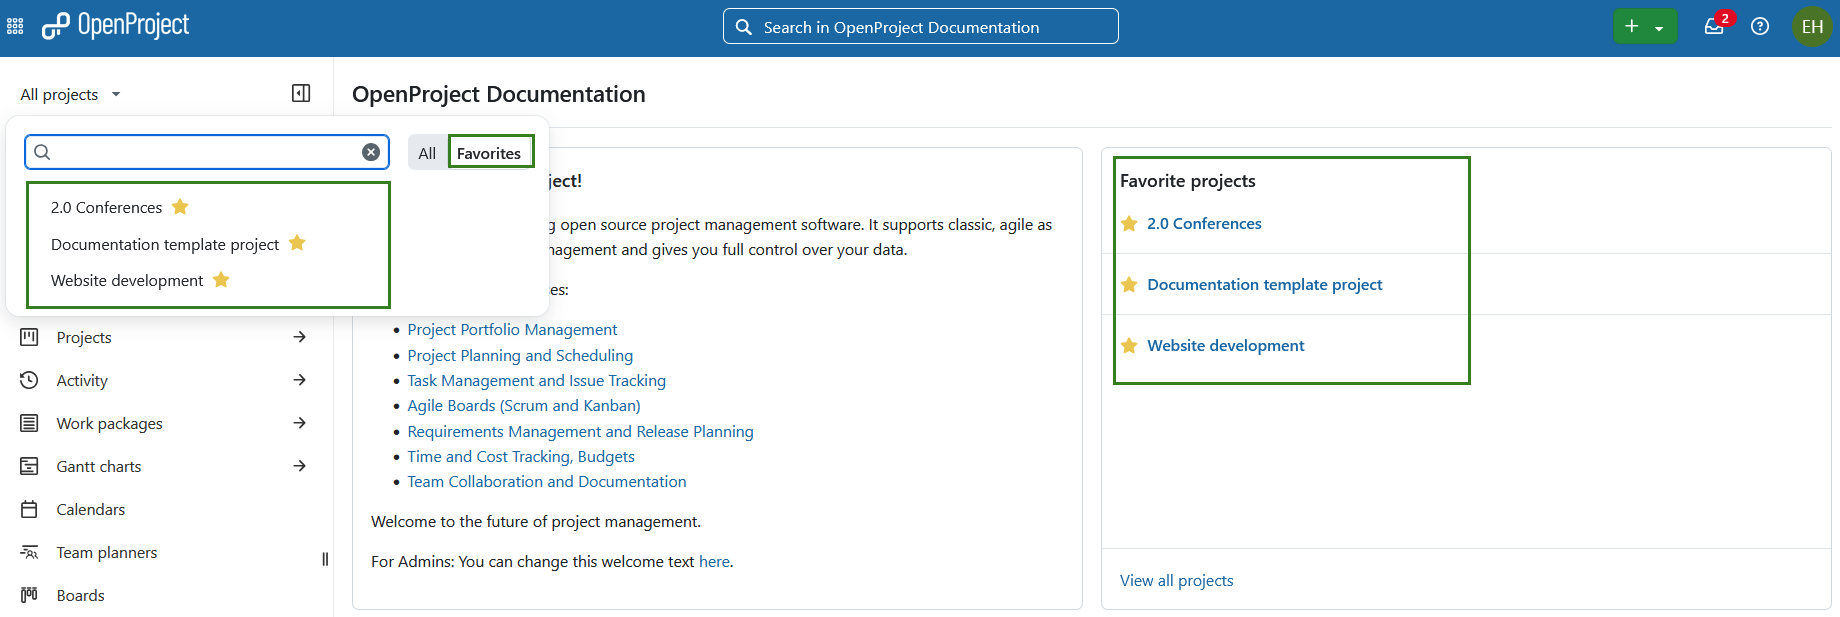Viewport: 1840px width, 617px height.
Task: Click the Projects sidebar icon
Action: point(29,337)
